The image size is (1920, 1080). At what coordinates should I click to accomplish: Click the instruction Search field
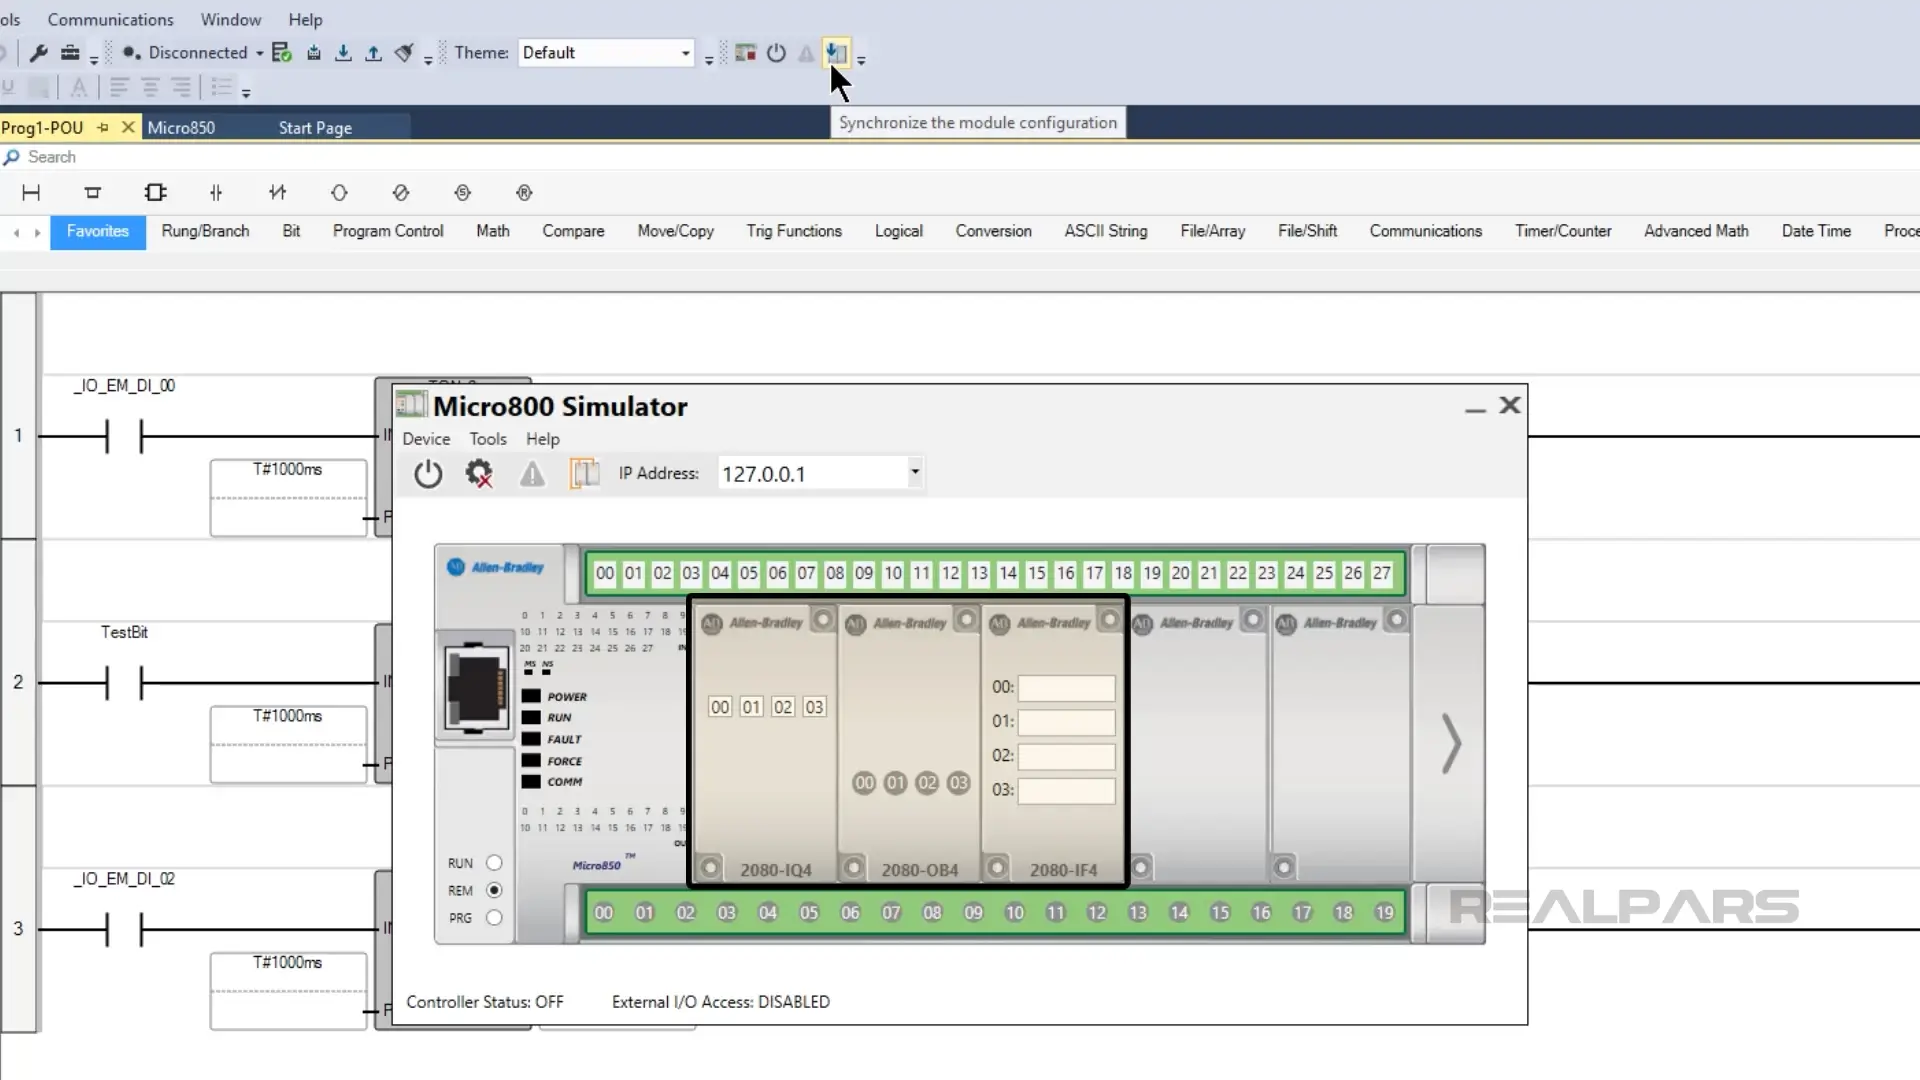(960, 157)
